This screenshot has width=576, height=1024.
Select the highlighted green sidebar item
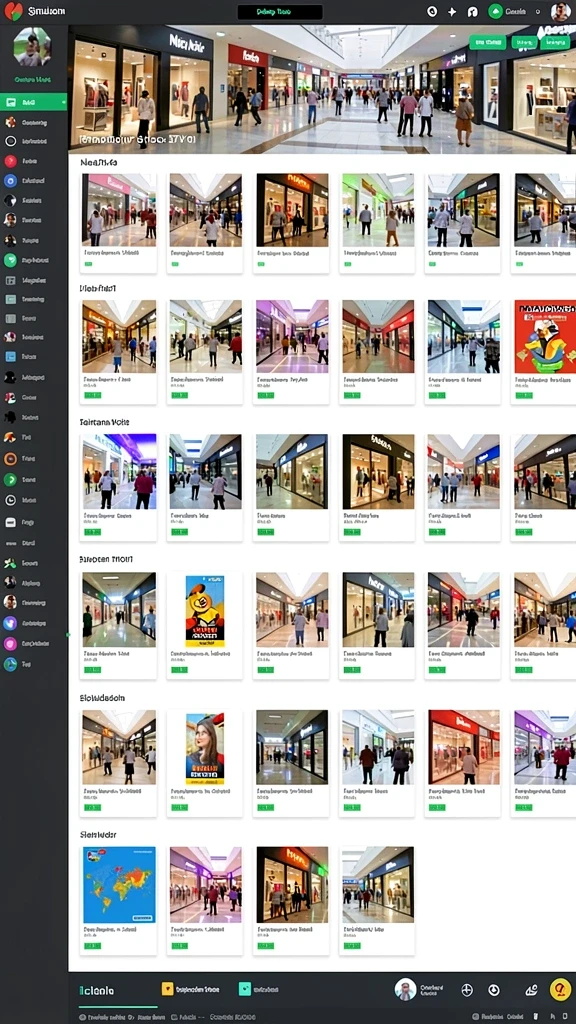point(33,102)
